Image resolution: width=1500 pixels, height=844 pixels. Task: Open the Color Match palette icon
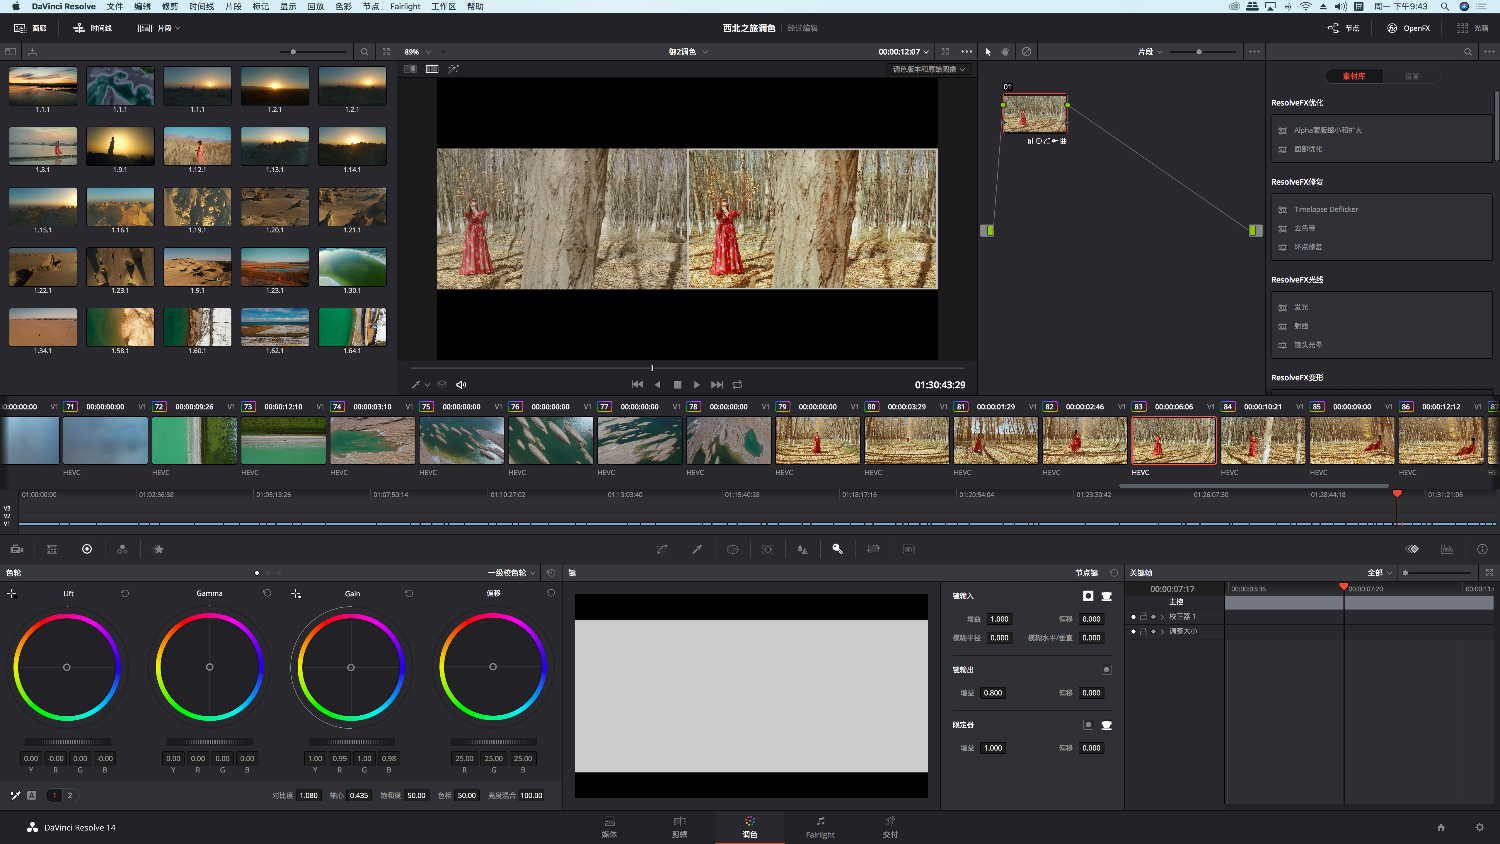(x=52, y=549)
